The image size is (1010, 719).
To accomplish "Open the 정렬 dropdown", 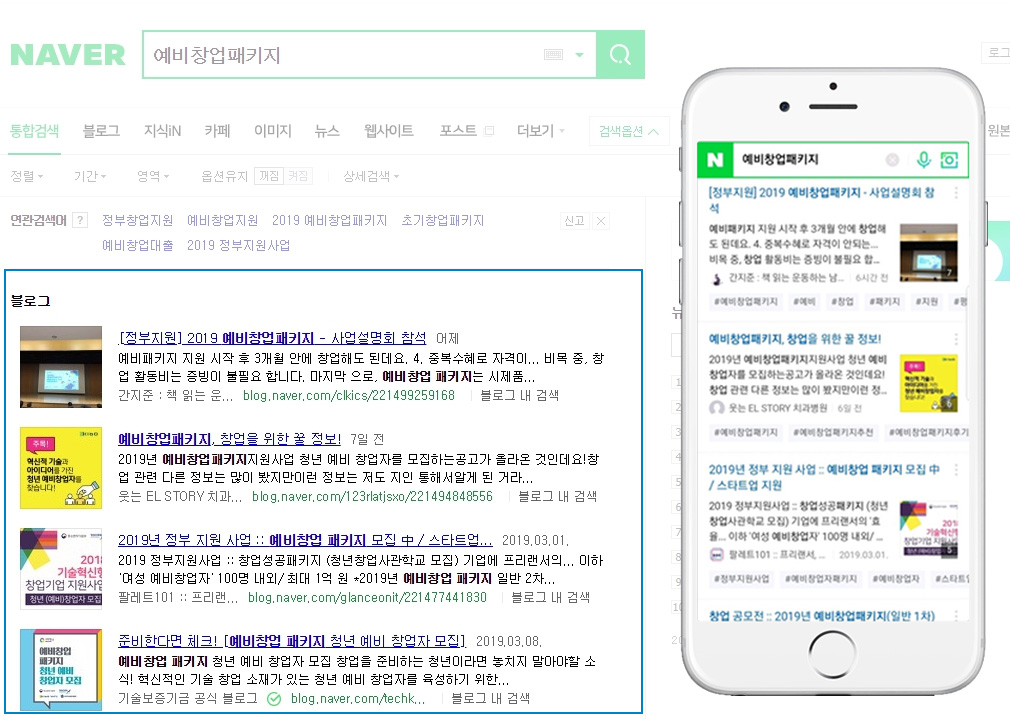I will point(26,176).
